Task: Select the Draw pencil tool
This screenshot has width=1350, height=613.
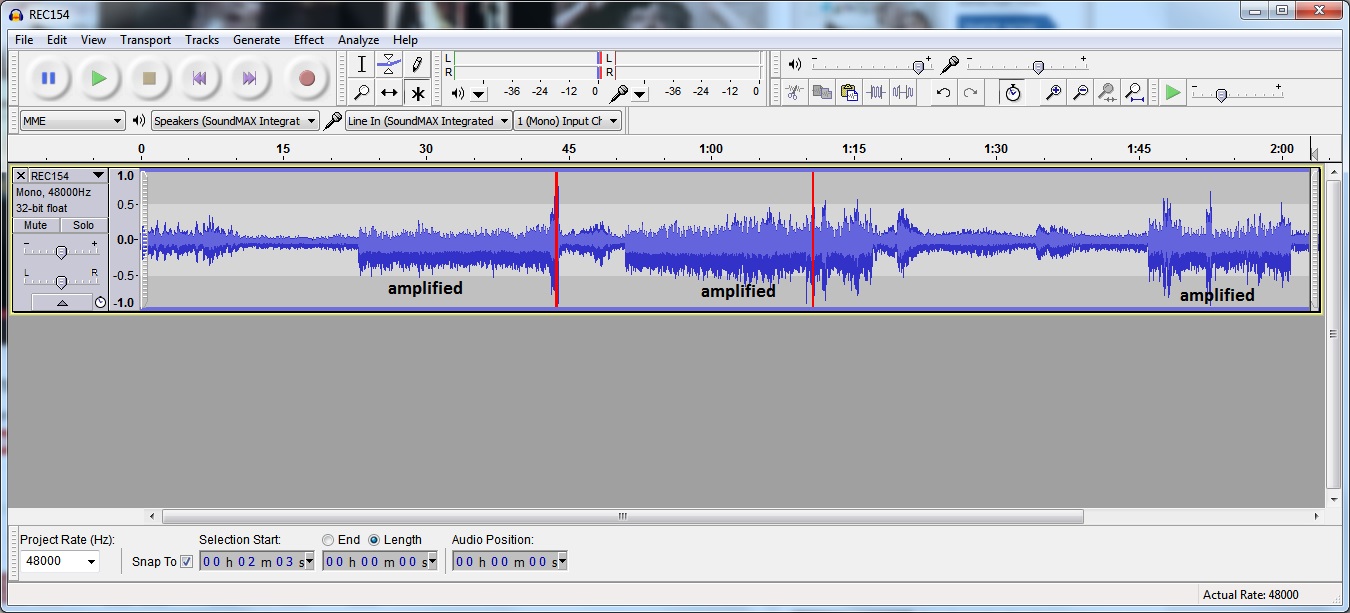Action: (417, 64)
